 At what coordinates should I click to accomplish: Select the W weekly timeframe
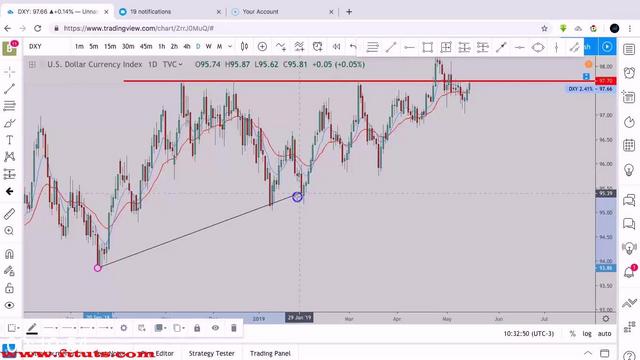(209, 47)
